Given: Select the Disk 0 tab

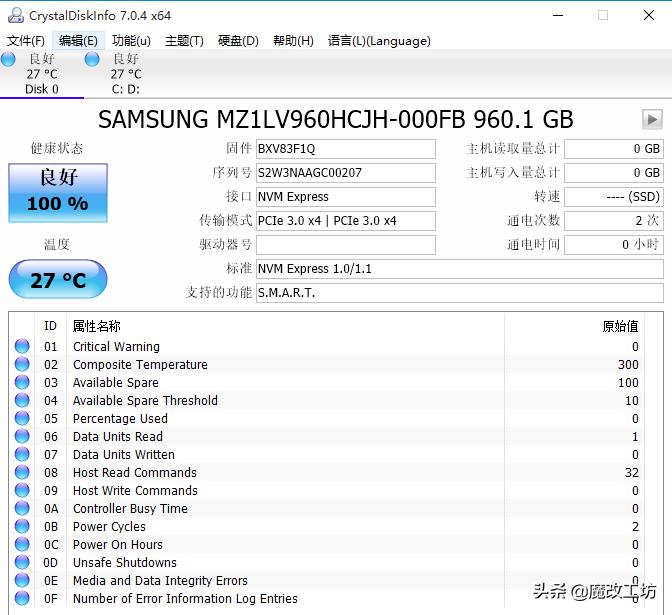Looking at the screenshot, I should [x=41, y=74].
